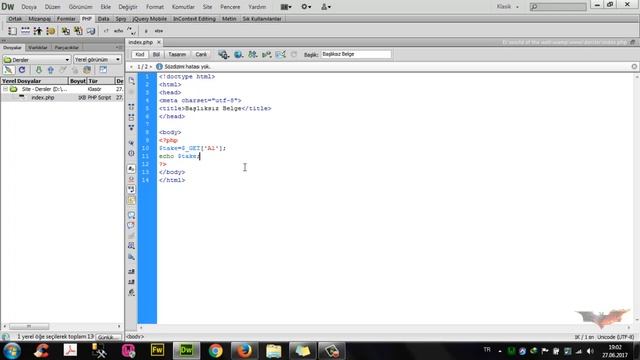Image resolution: width=640 pixels, height=360 pixels.
Task: Open the preview in browser dropdown
Action: pyautogui.click(x=238, y=54)
